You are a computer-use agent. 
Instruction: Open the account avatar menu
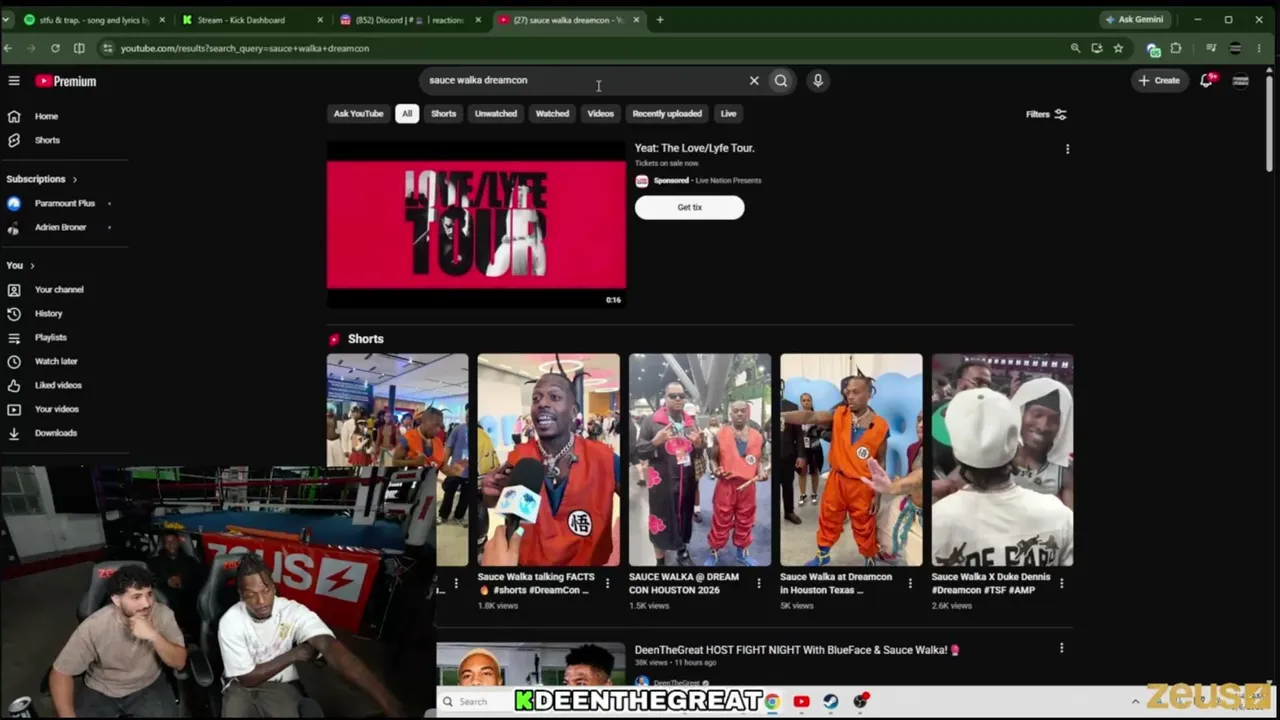click(1241, 81)
